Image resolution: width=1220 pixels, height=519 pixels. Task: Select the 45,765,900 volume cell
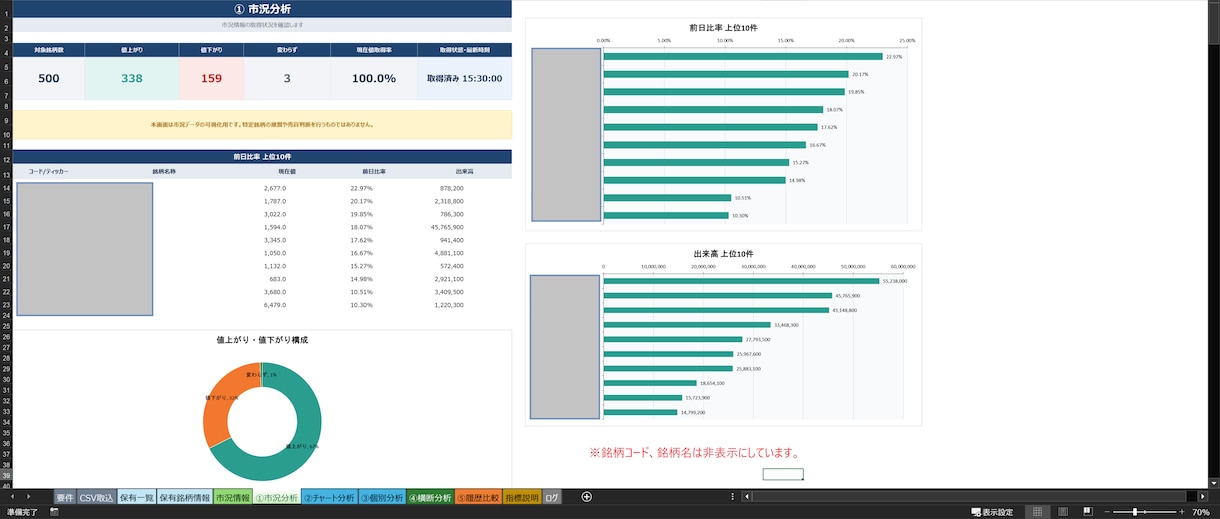coord(445,227)
